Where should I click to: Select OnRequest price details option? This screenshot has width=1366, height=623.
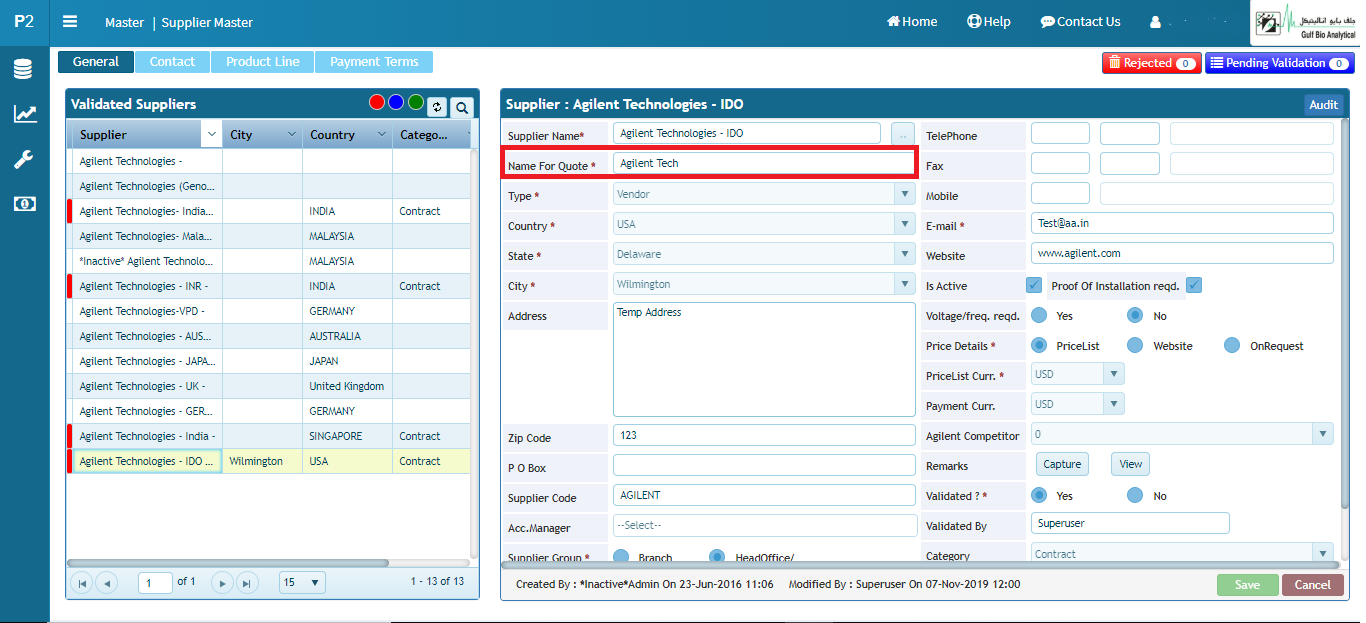click(x=1232, y=345)
